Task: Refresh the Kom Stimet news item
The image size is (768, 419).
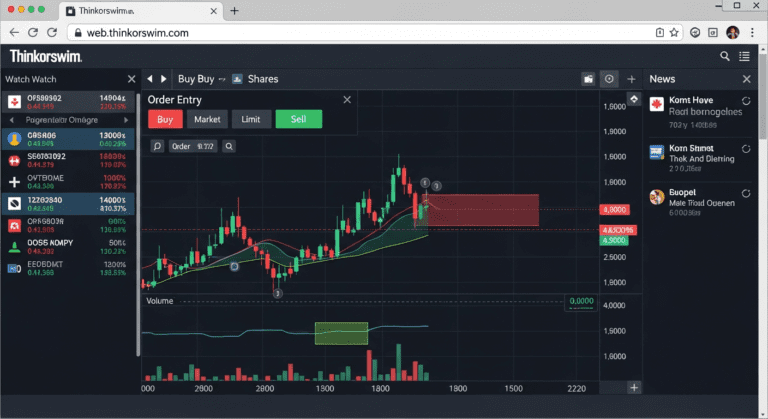Action: coord(746,149)
